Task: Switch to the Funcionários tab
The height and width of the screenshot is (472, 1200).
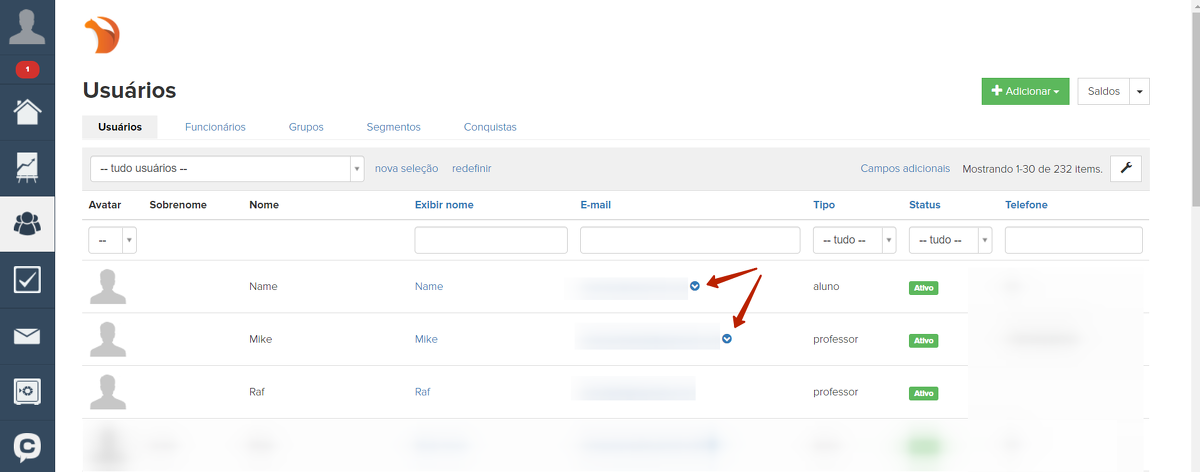Action: pos(215,127)
